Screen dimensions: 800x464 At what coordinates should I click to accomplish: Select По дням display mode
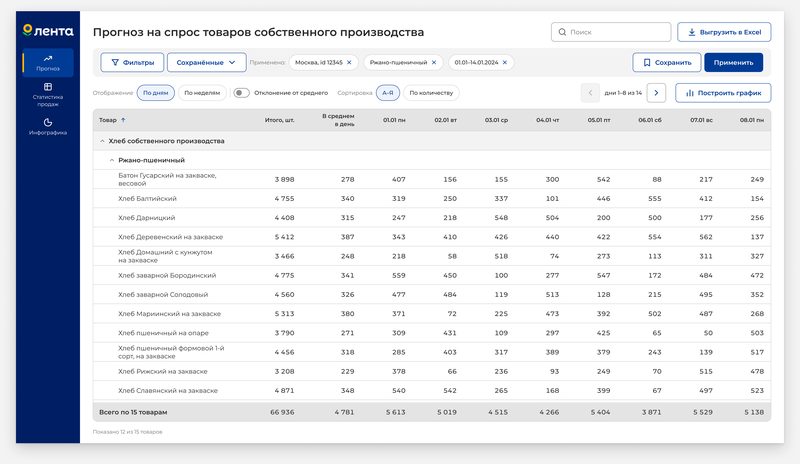pyautogui.click(x=156, y=93)
